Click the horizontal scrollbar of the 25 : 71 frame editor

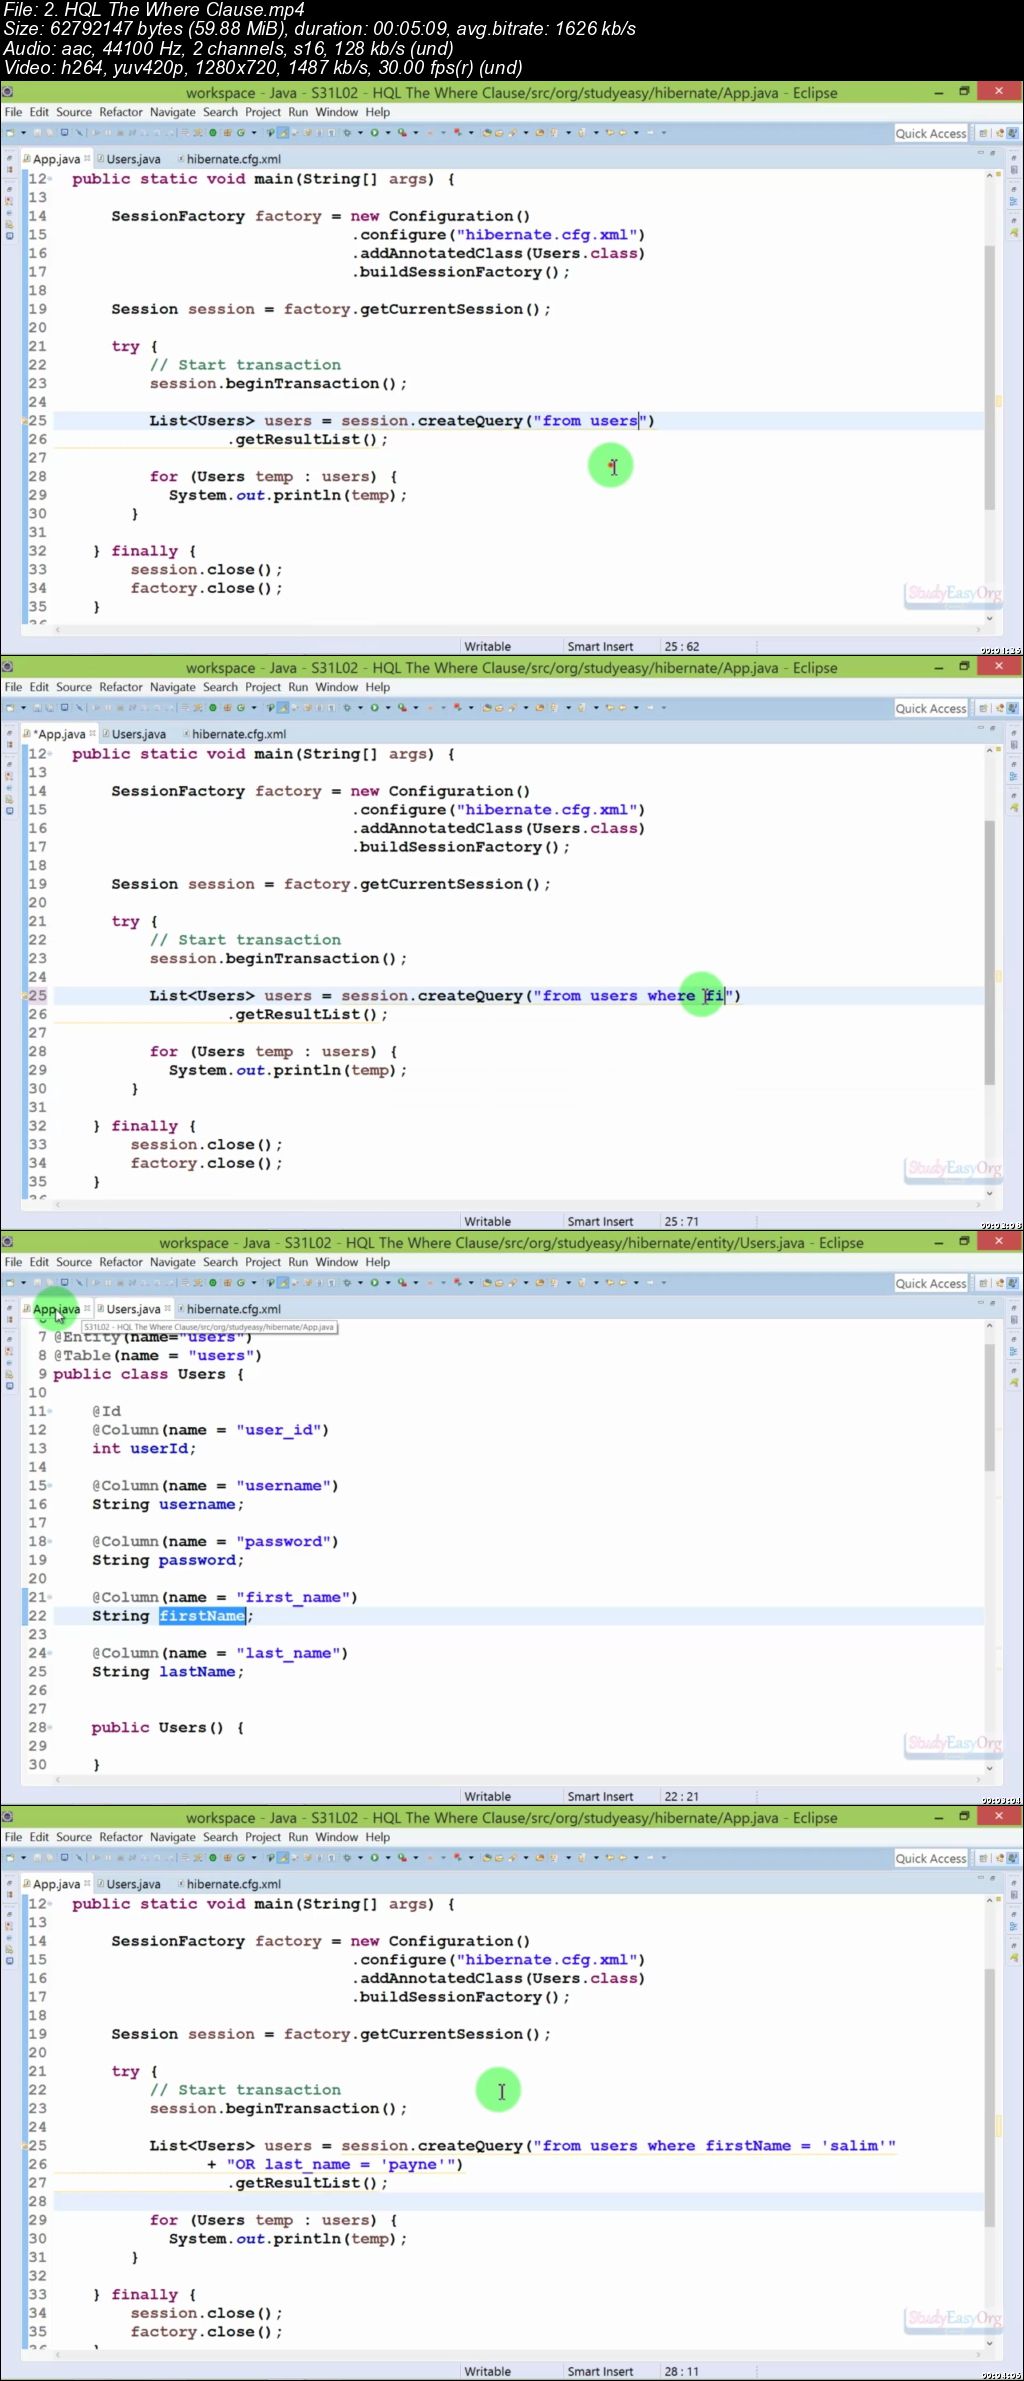click(517, 1205)
